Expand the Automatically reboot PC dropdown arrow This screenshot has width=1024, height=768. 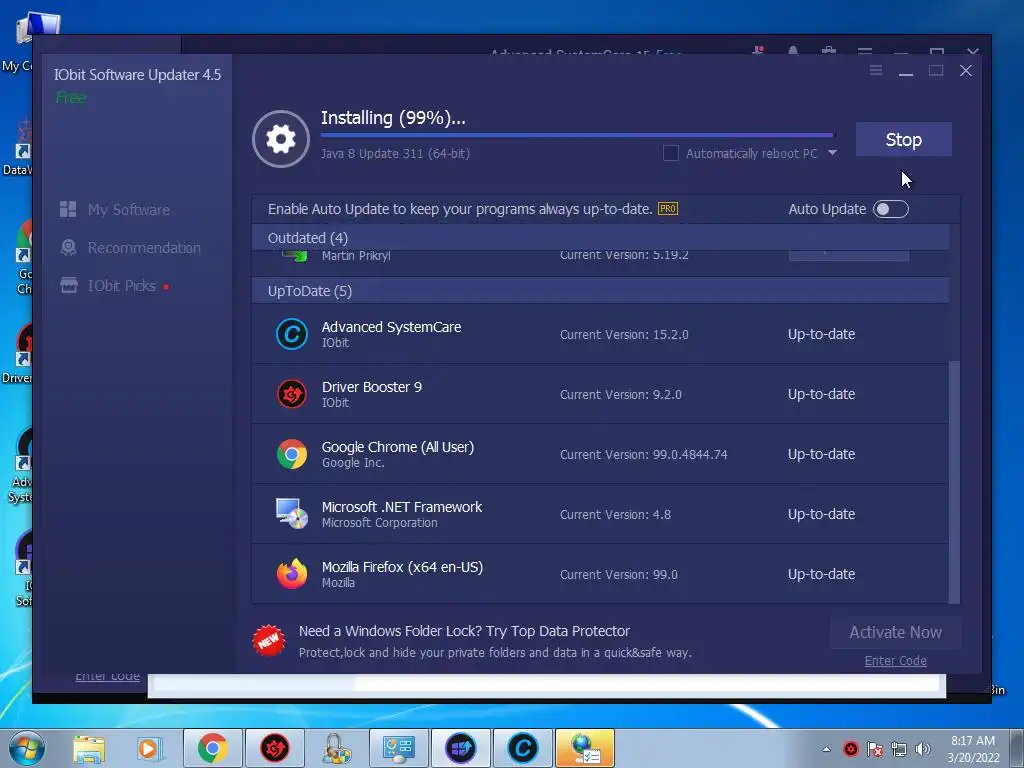[x=832, y=153]
